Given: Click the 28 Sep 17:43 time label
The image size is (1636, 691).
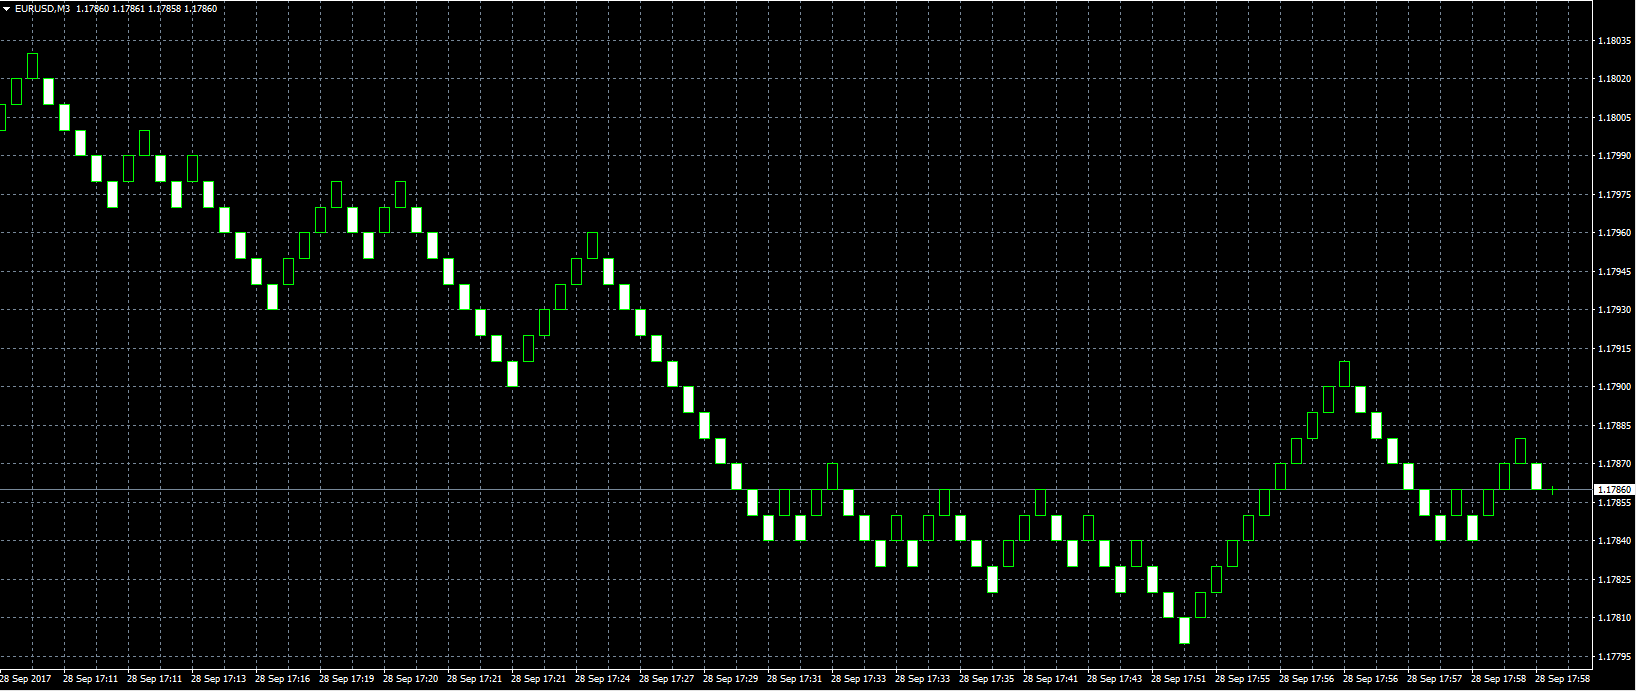Looking at the screenshot, I should [1115, 679].
